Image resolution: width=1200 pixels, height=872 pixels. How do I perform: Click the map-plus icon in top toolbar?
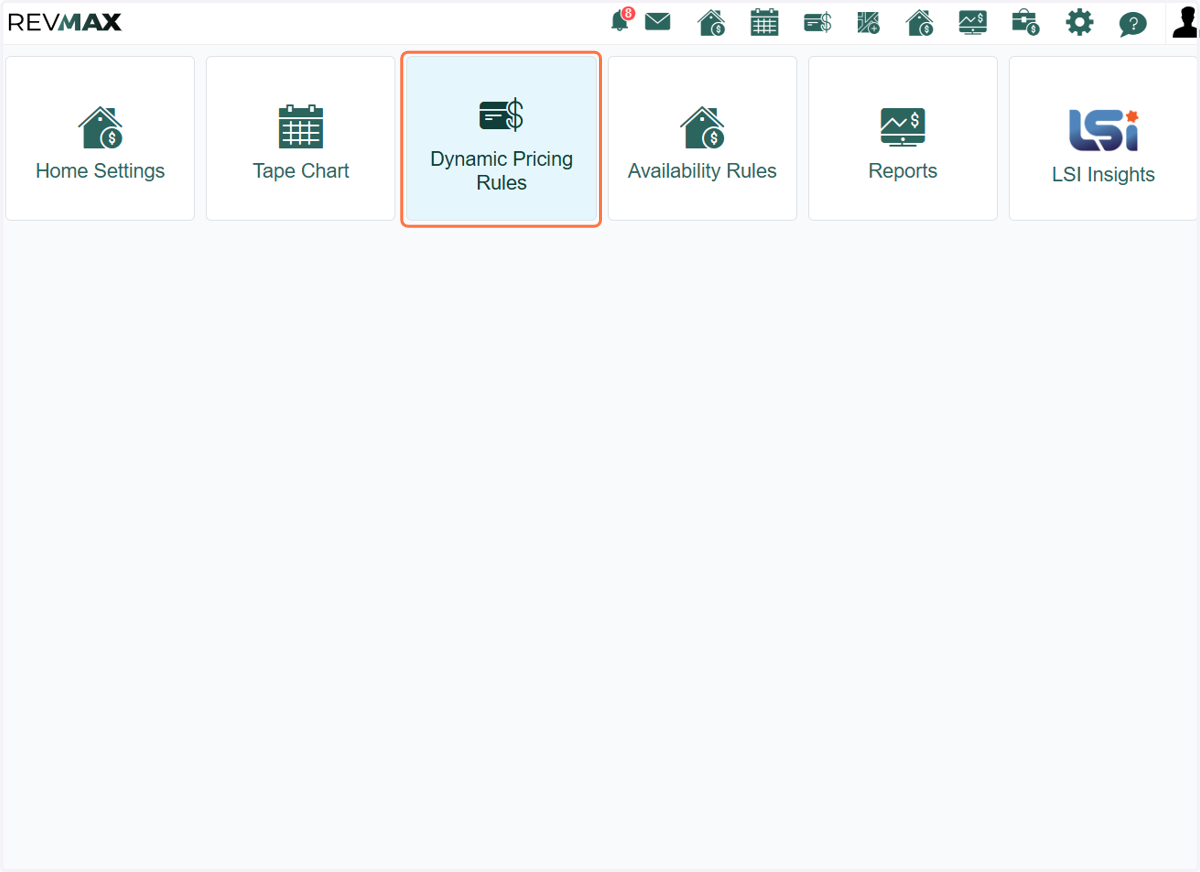pos(868,22)
